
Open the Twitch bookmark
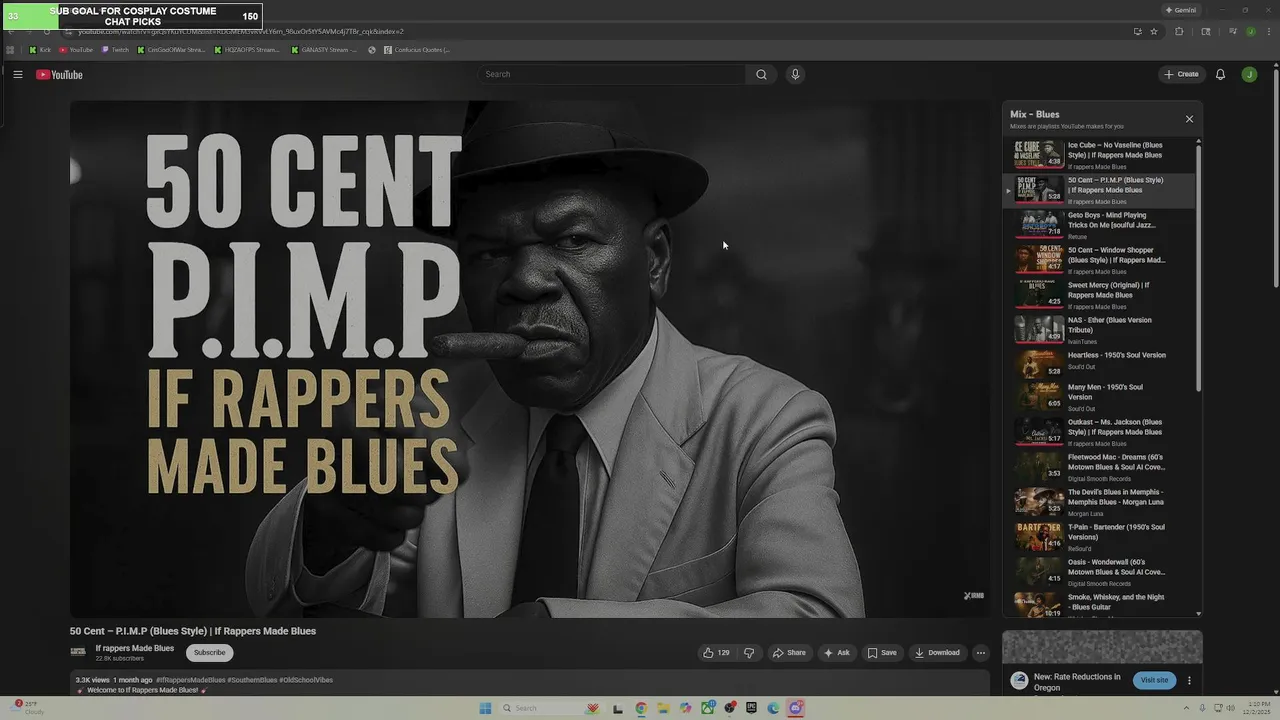coord(115,49)
